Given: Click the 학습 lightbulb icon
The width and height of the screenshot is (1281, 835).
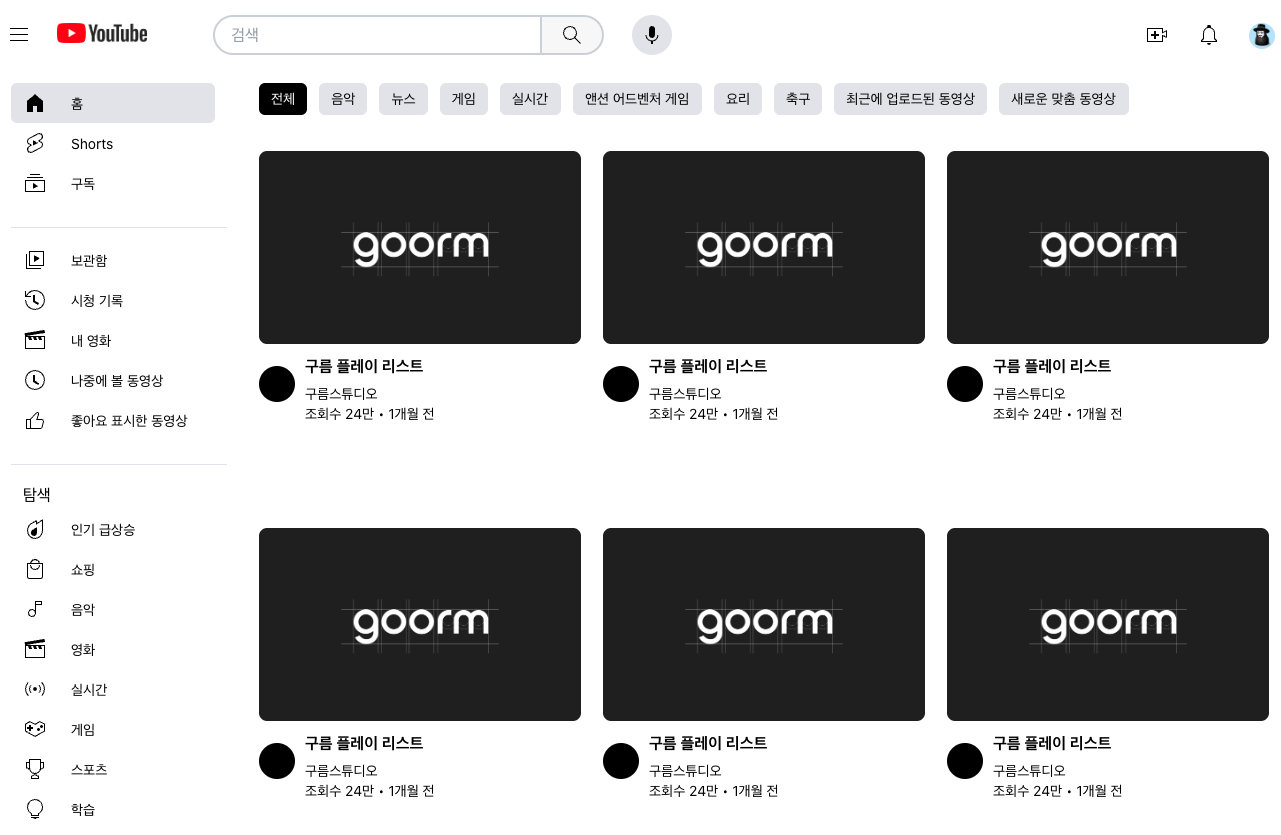Looking at the screenshot, I should pos(35,809).
